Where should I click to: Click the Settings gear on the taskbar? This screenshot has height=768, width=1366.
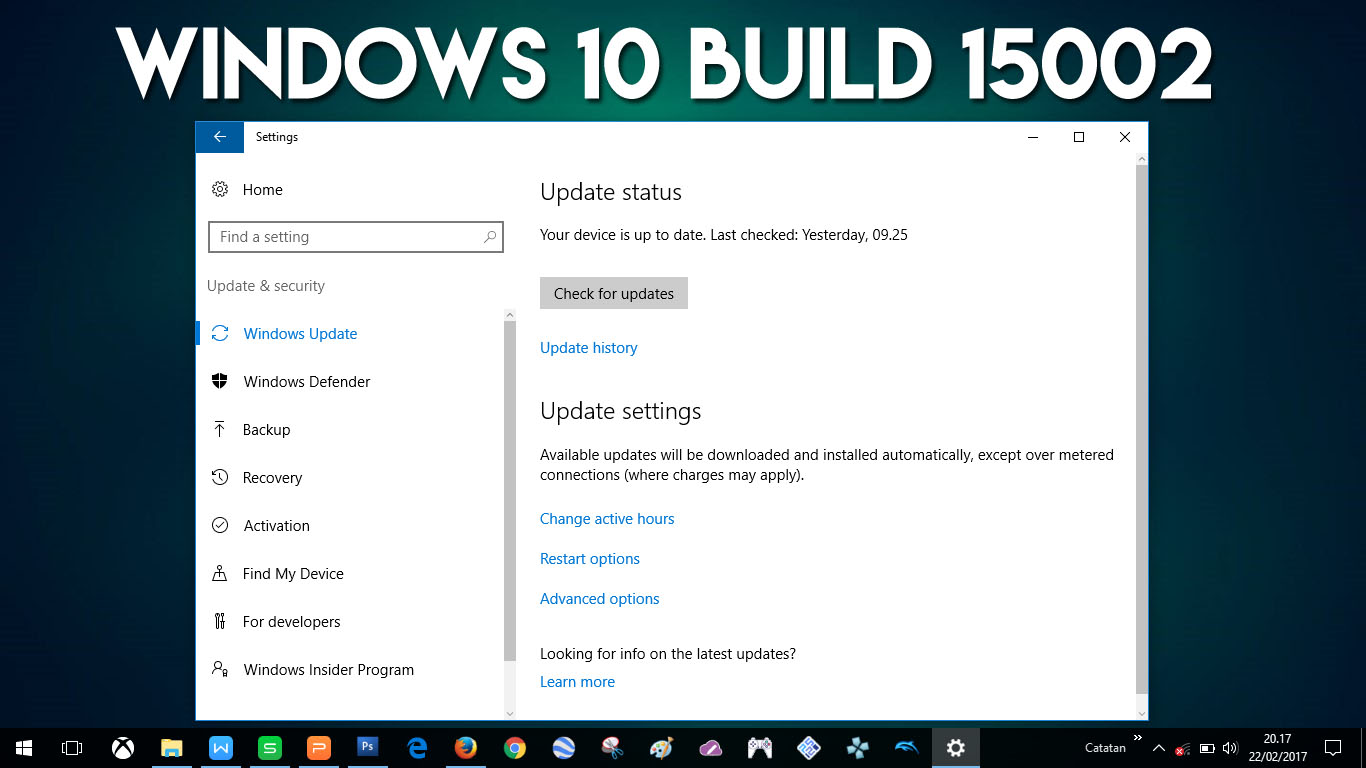[x=956, y=748]
